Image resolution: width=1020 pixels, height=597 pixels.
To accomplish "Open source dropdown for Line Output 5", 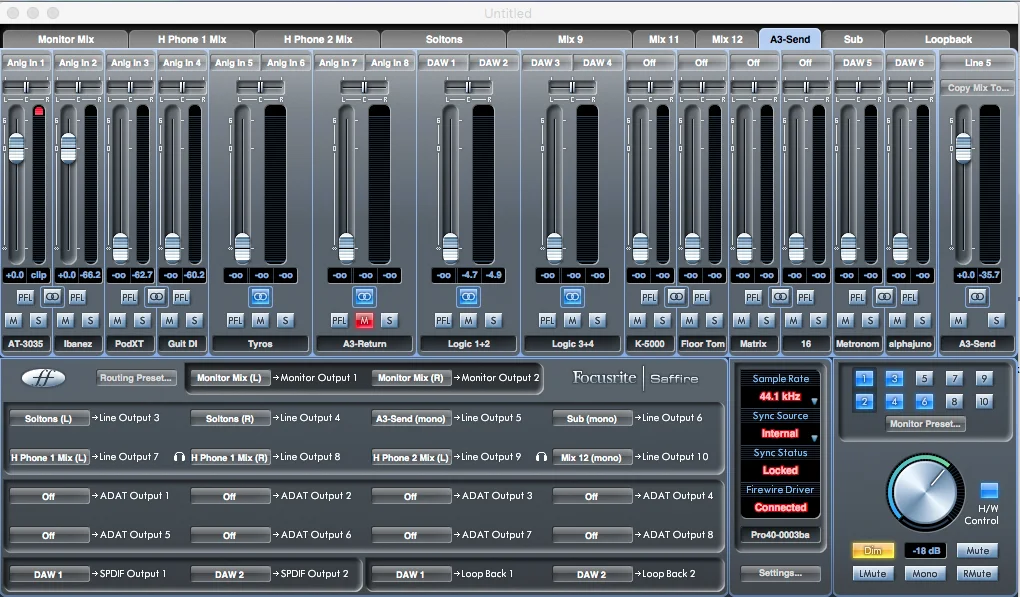I will click(410, 418).
